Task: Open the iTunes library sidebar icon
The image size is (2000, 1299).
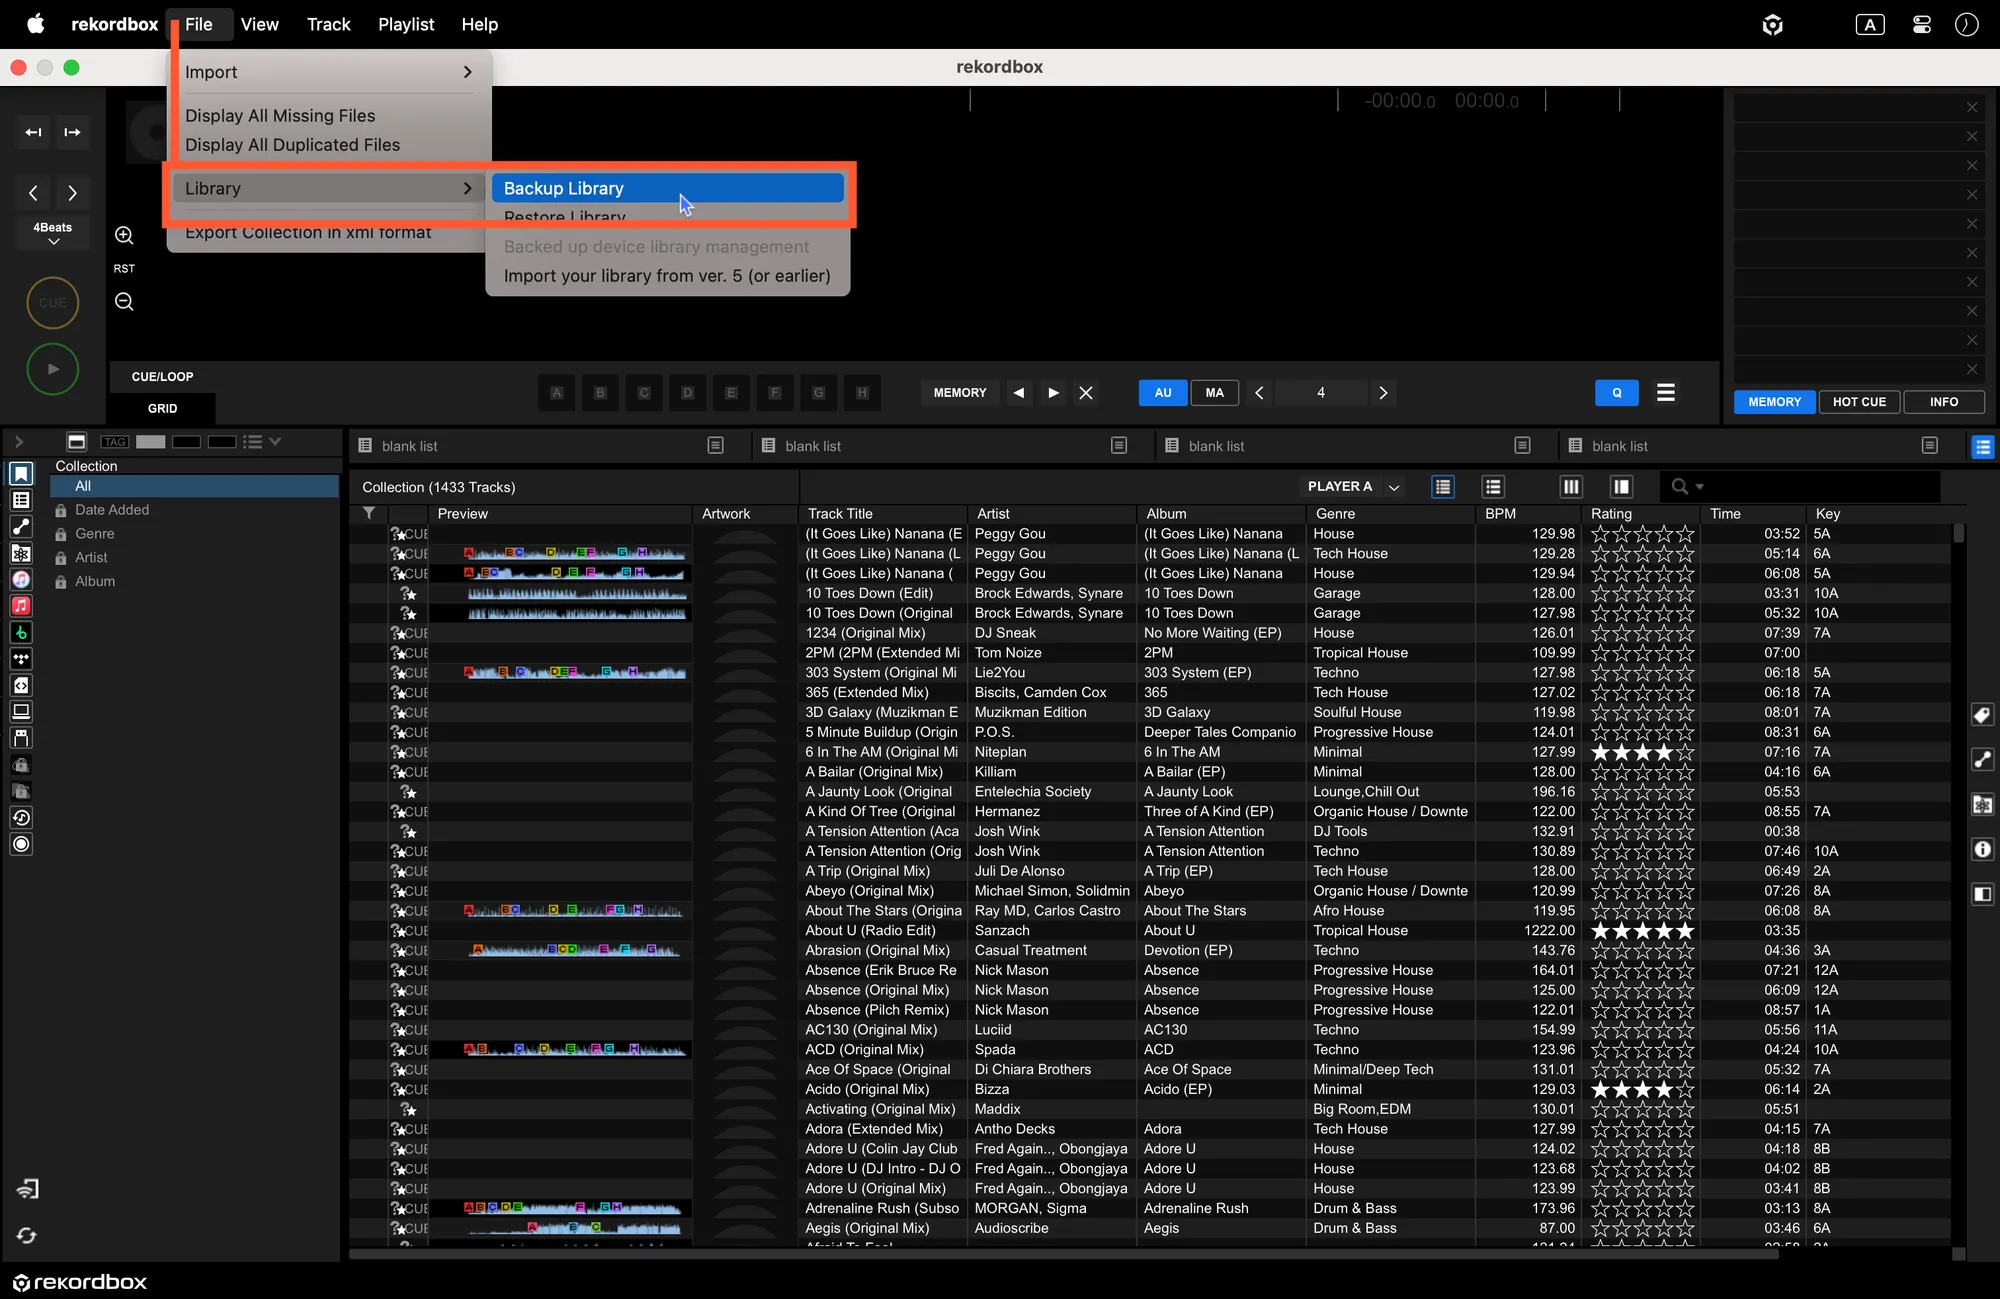Action: click(x=21, y=579)
